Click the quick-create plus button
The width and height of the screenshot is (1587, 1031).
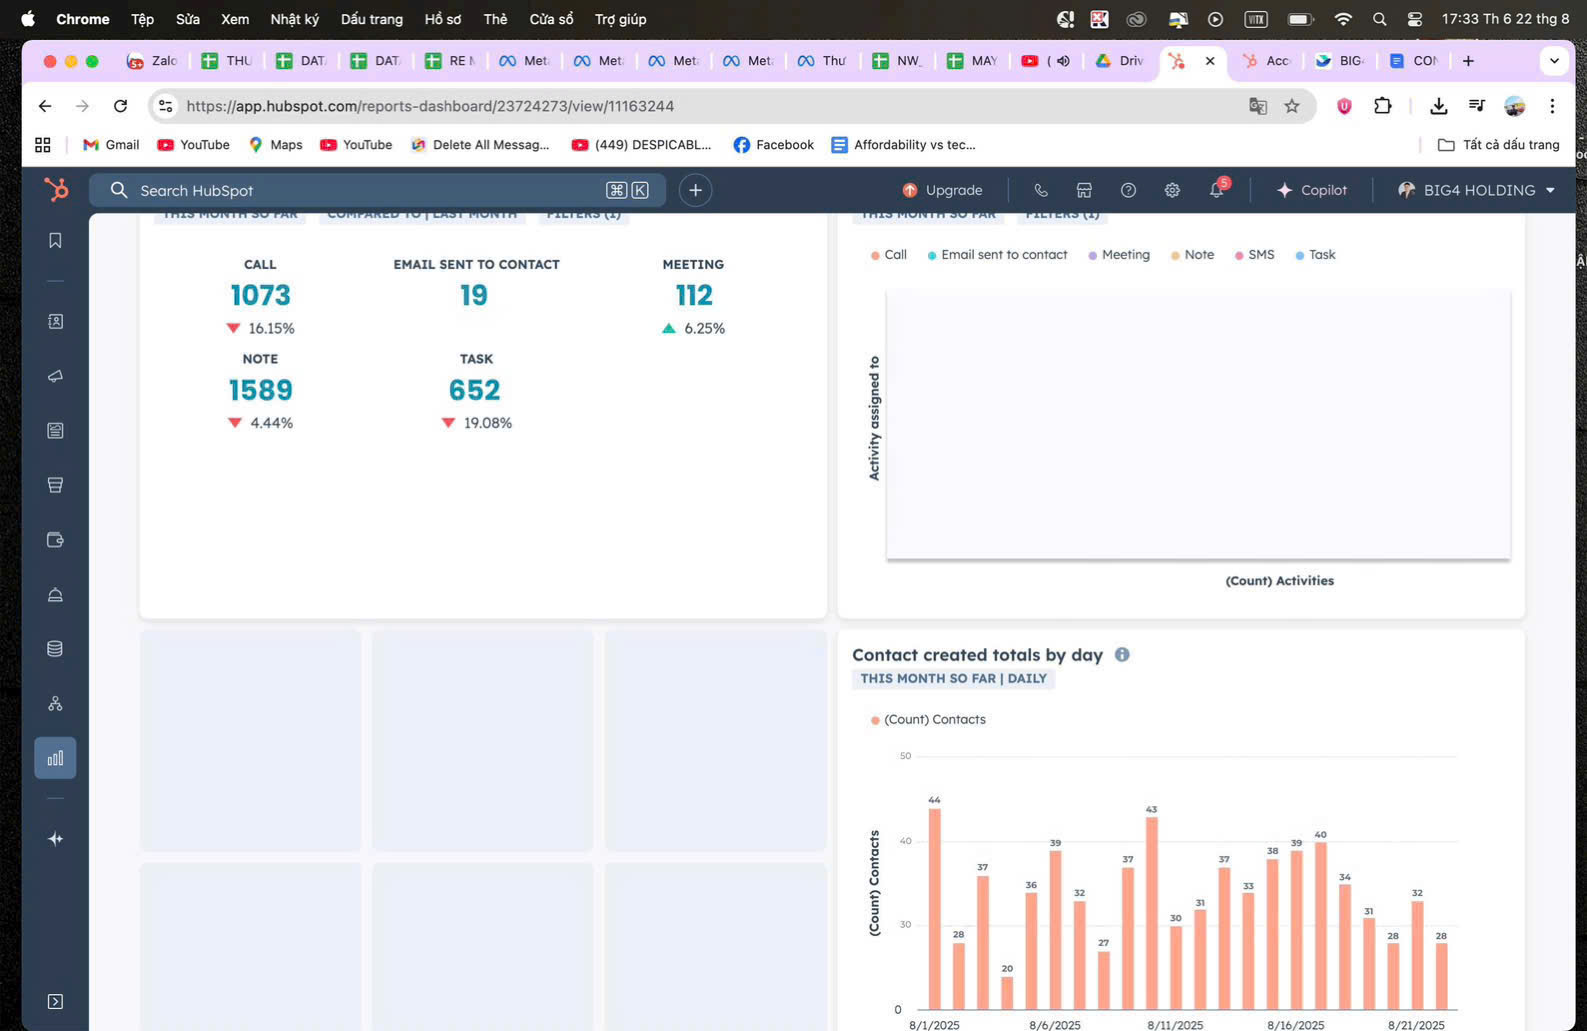[695, 190]
